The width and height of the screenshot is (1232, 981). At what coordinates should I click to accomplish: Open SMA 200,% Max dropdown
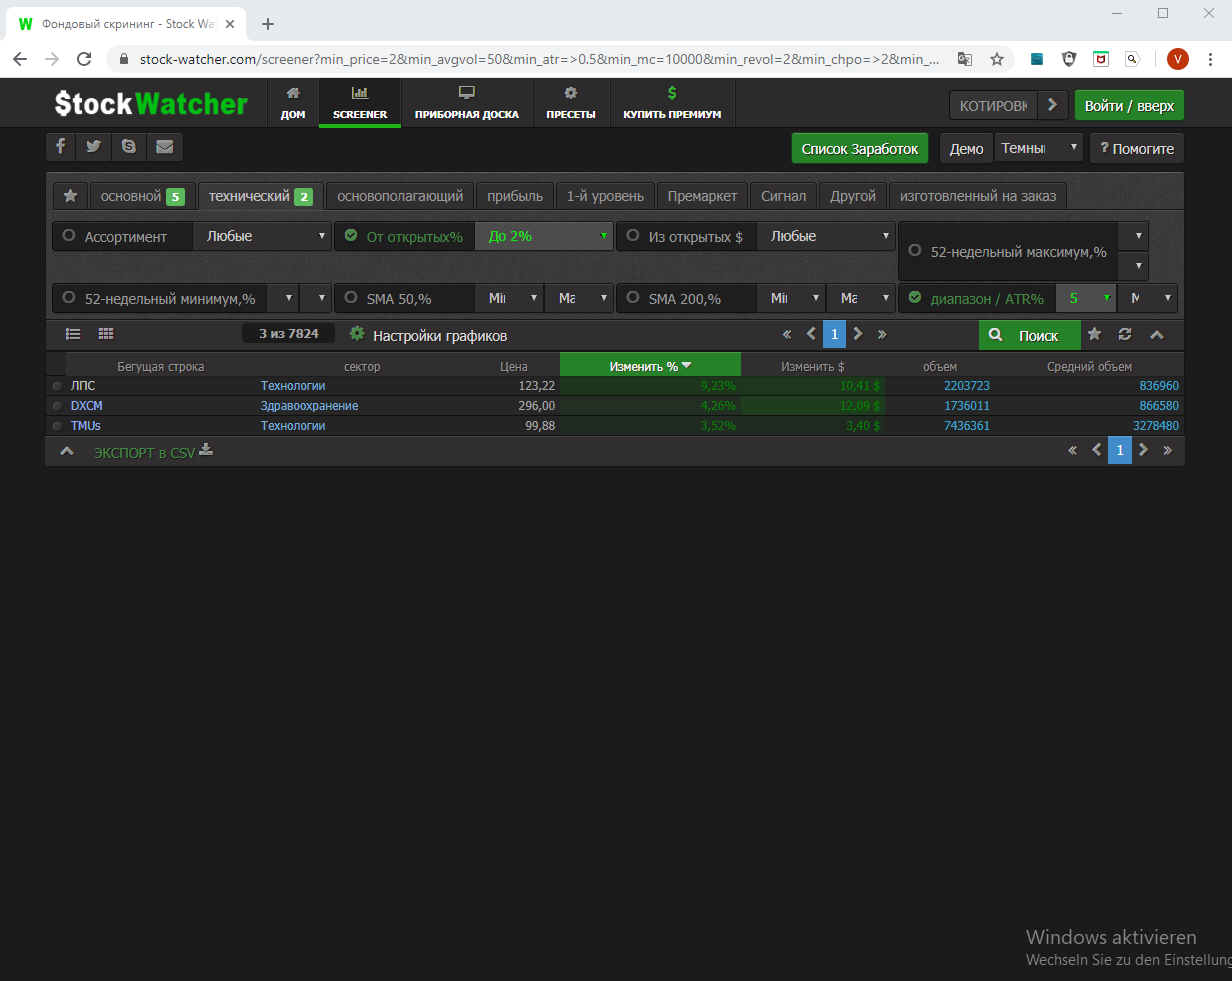coord(860,298)
